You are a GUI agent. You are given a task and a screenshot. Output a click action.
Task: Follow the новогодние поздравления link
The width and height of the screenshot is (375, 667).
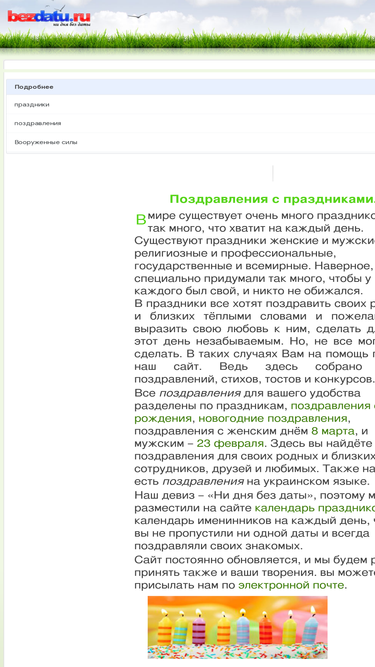point(273,418)
